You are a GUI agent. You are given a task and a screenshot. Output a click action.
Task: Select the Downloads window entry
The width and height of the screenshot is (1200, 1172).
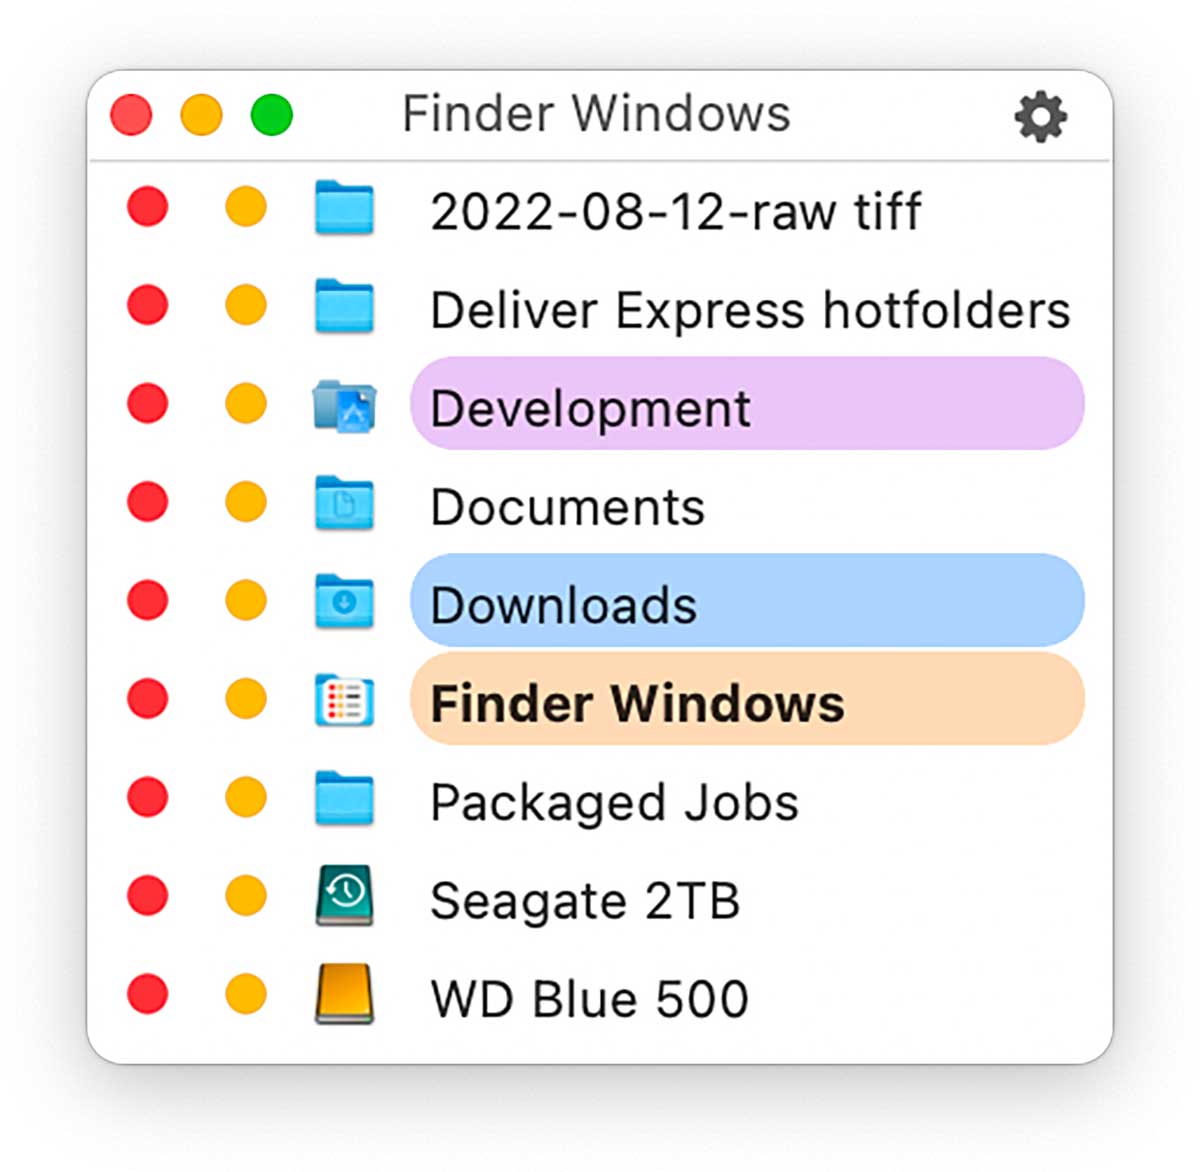click(x=746, y=601)
